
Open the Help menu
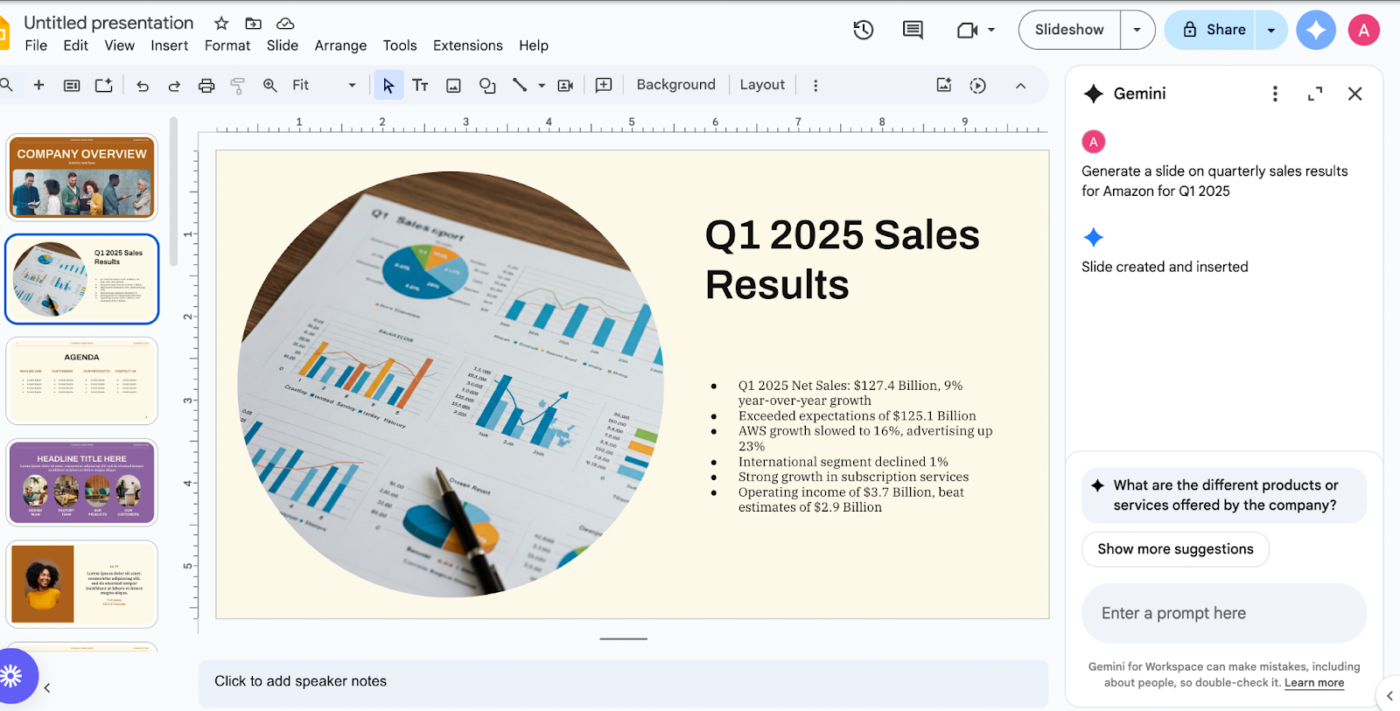534,45
